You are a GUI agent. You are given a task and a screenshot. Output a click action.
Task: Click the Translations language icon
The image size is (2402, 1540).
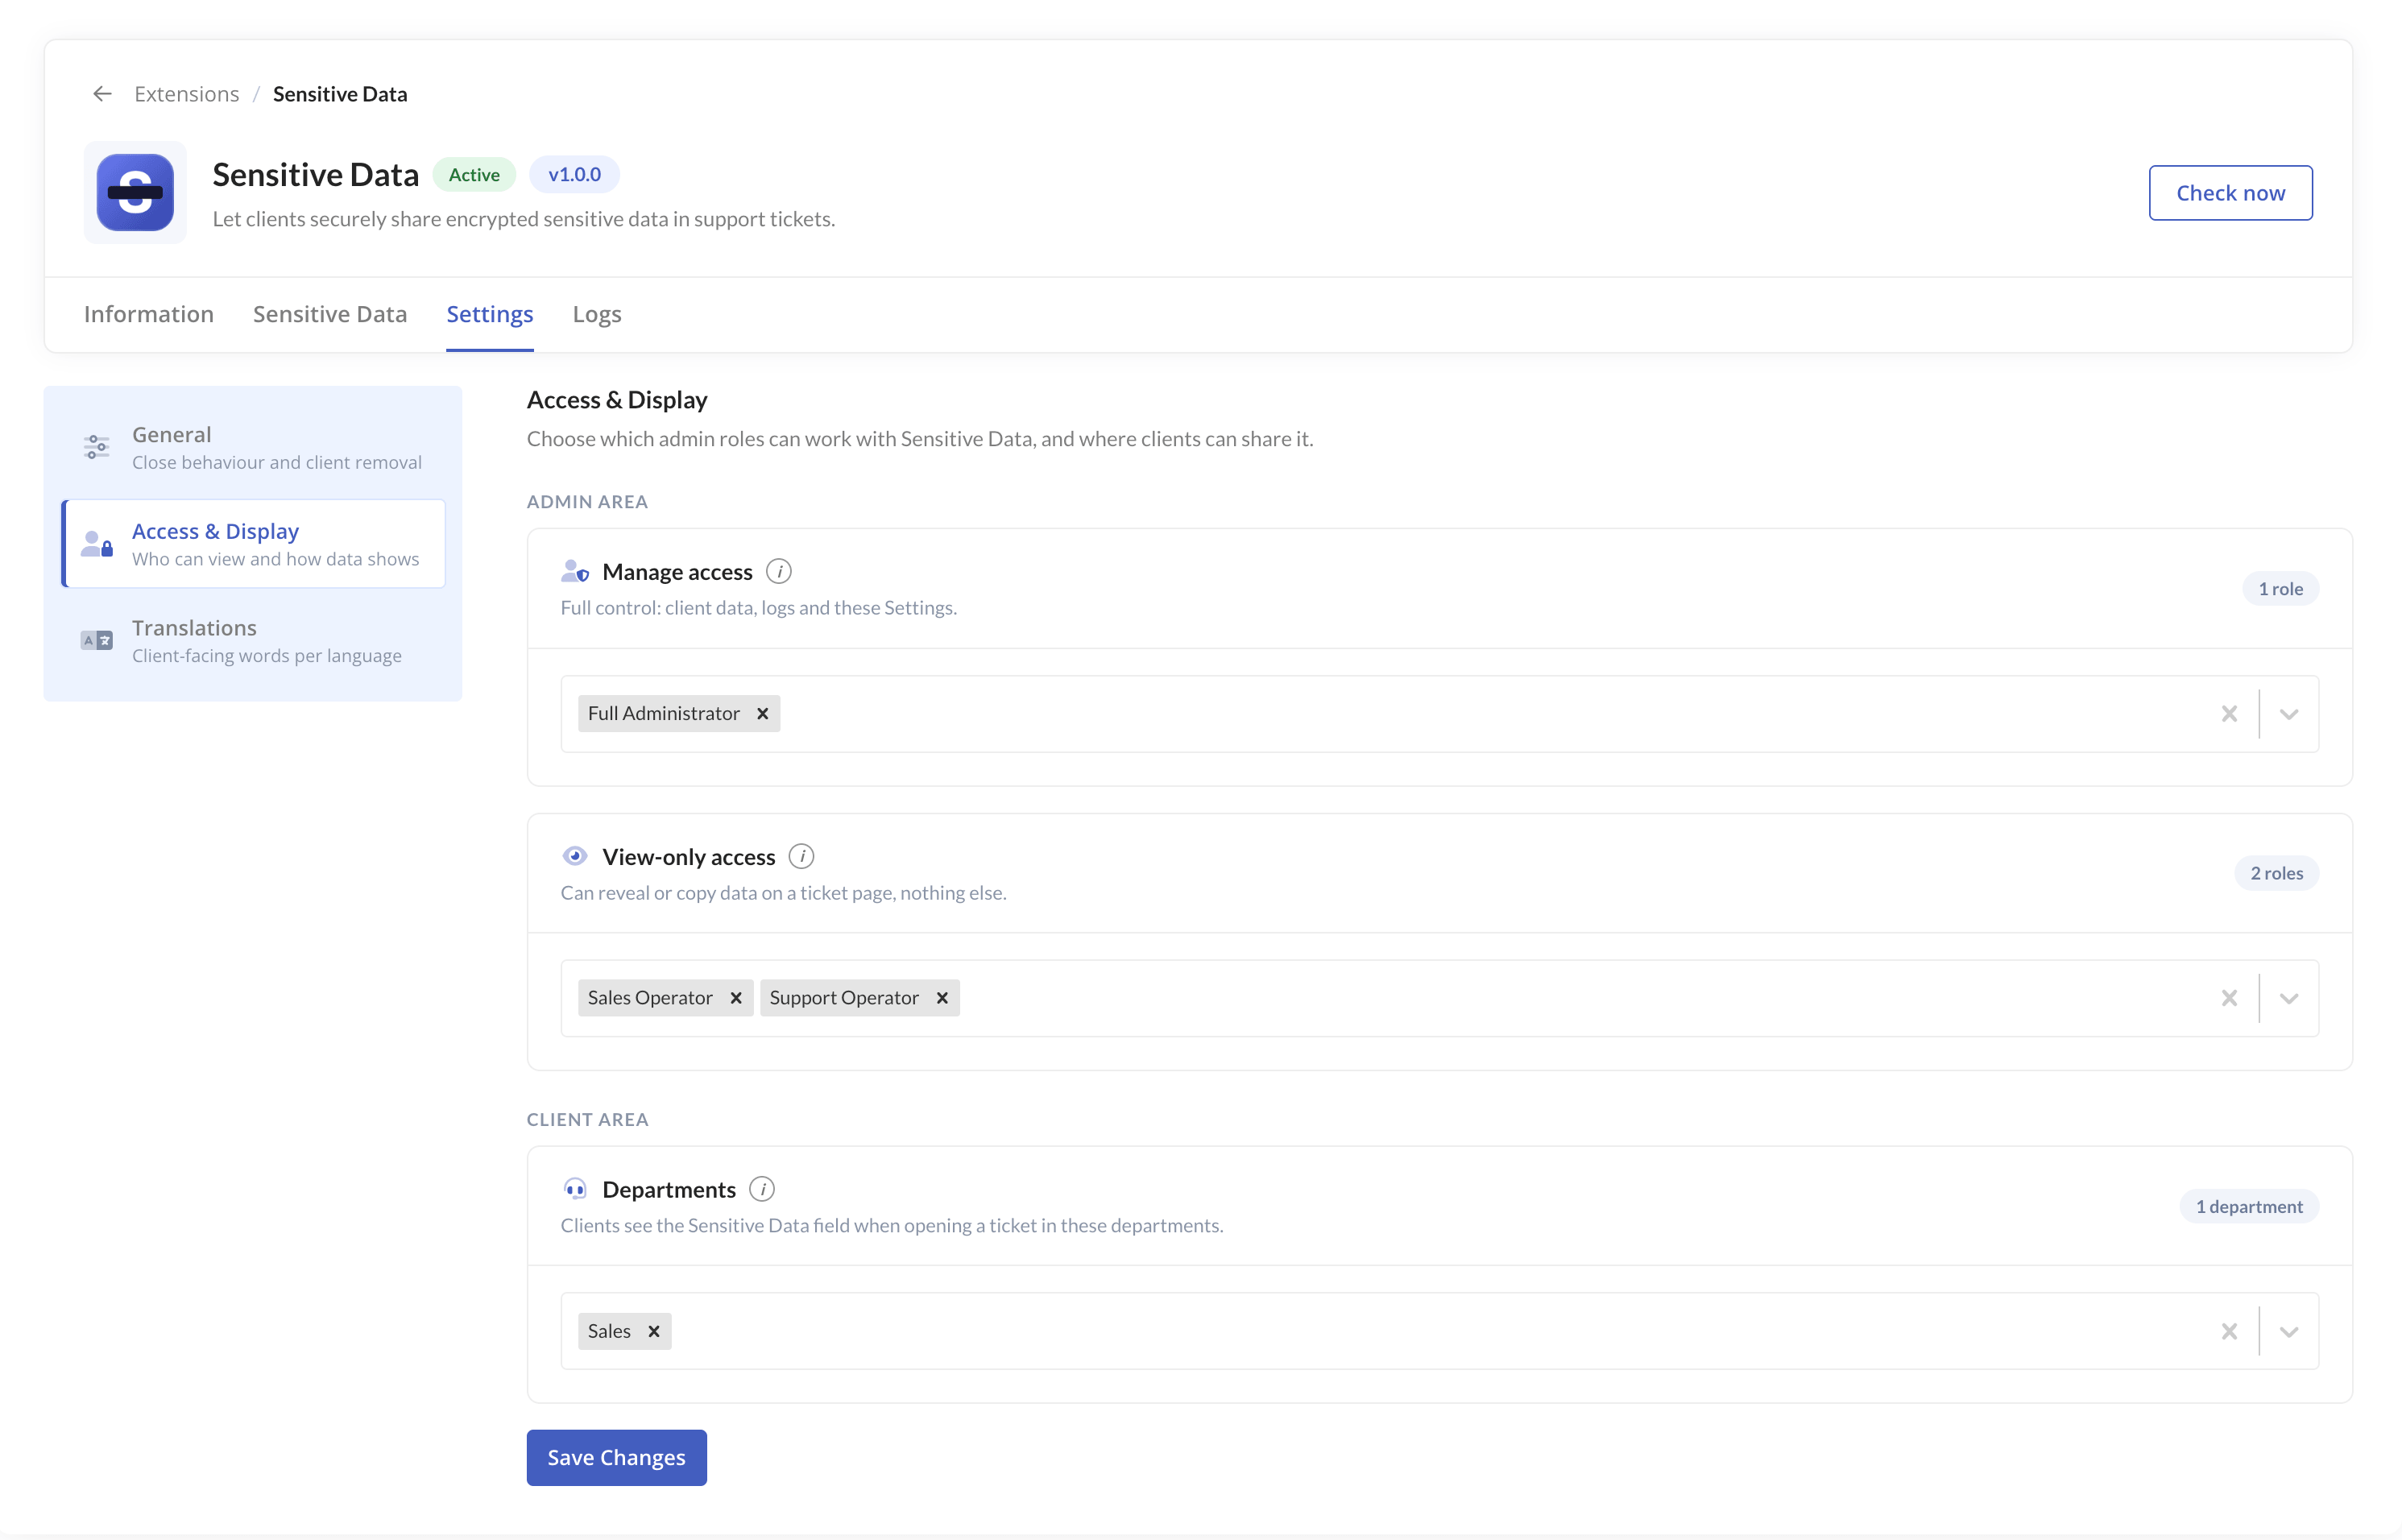pos(97,640)
